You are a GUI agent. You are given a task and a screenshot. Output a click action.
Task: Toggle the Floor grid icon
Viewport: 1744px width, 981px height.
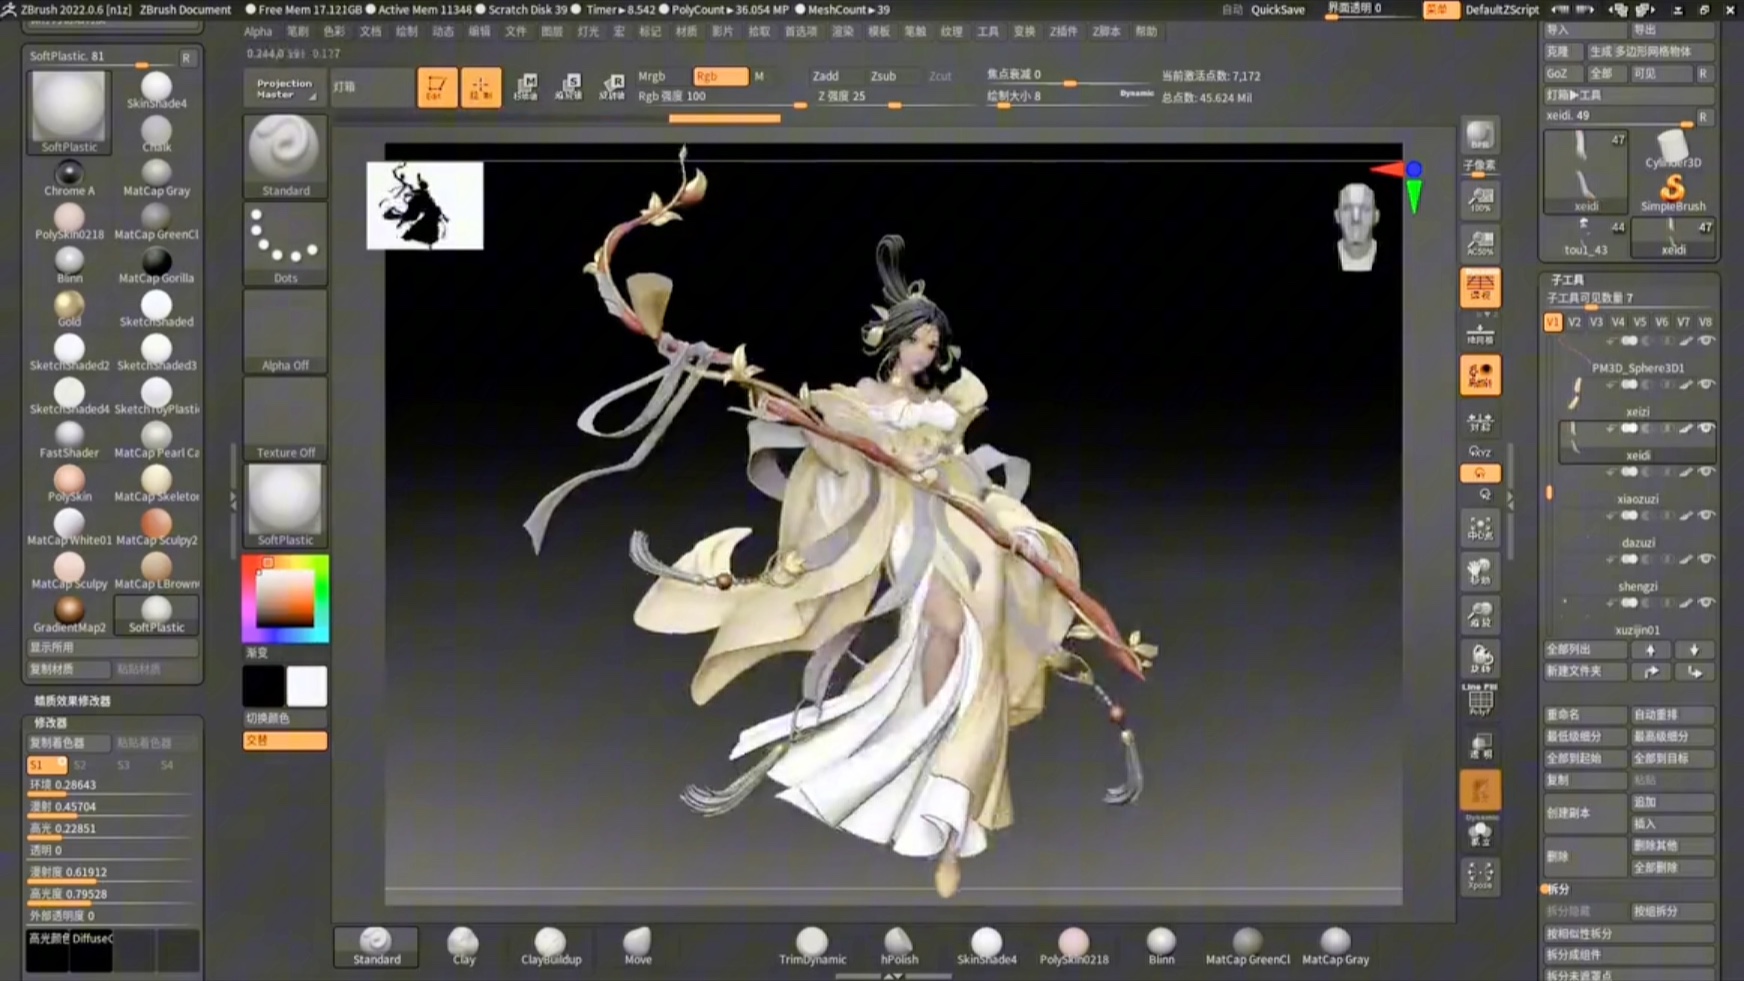1480,333
